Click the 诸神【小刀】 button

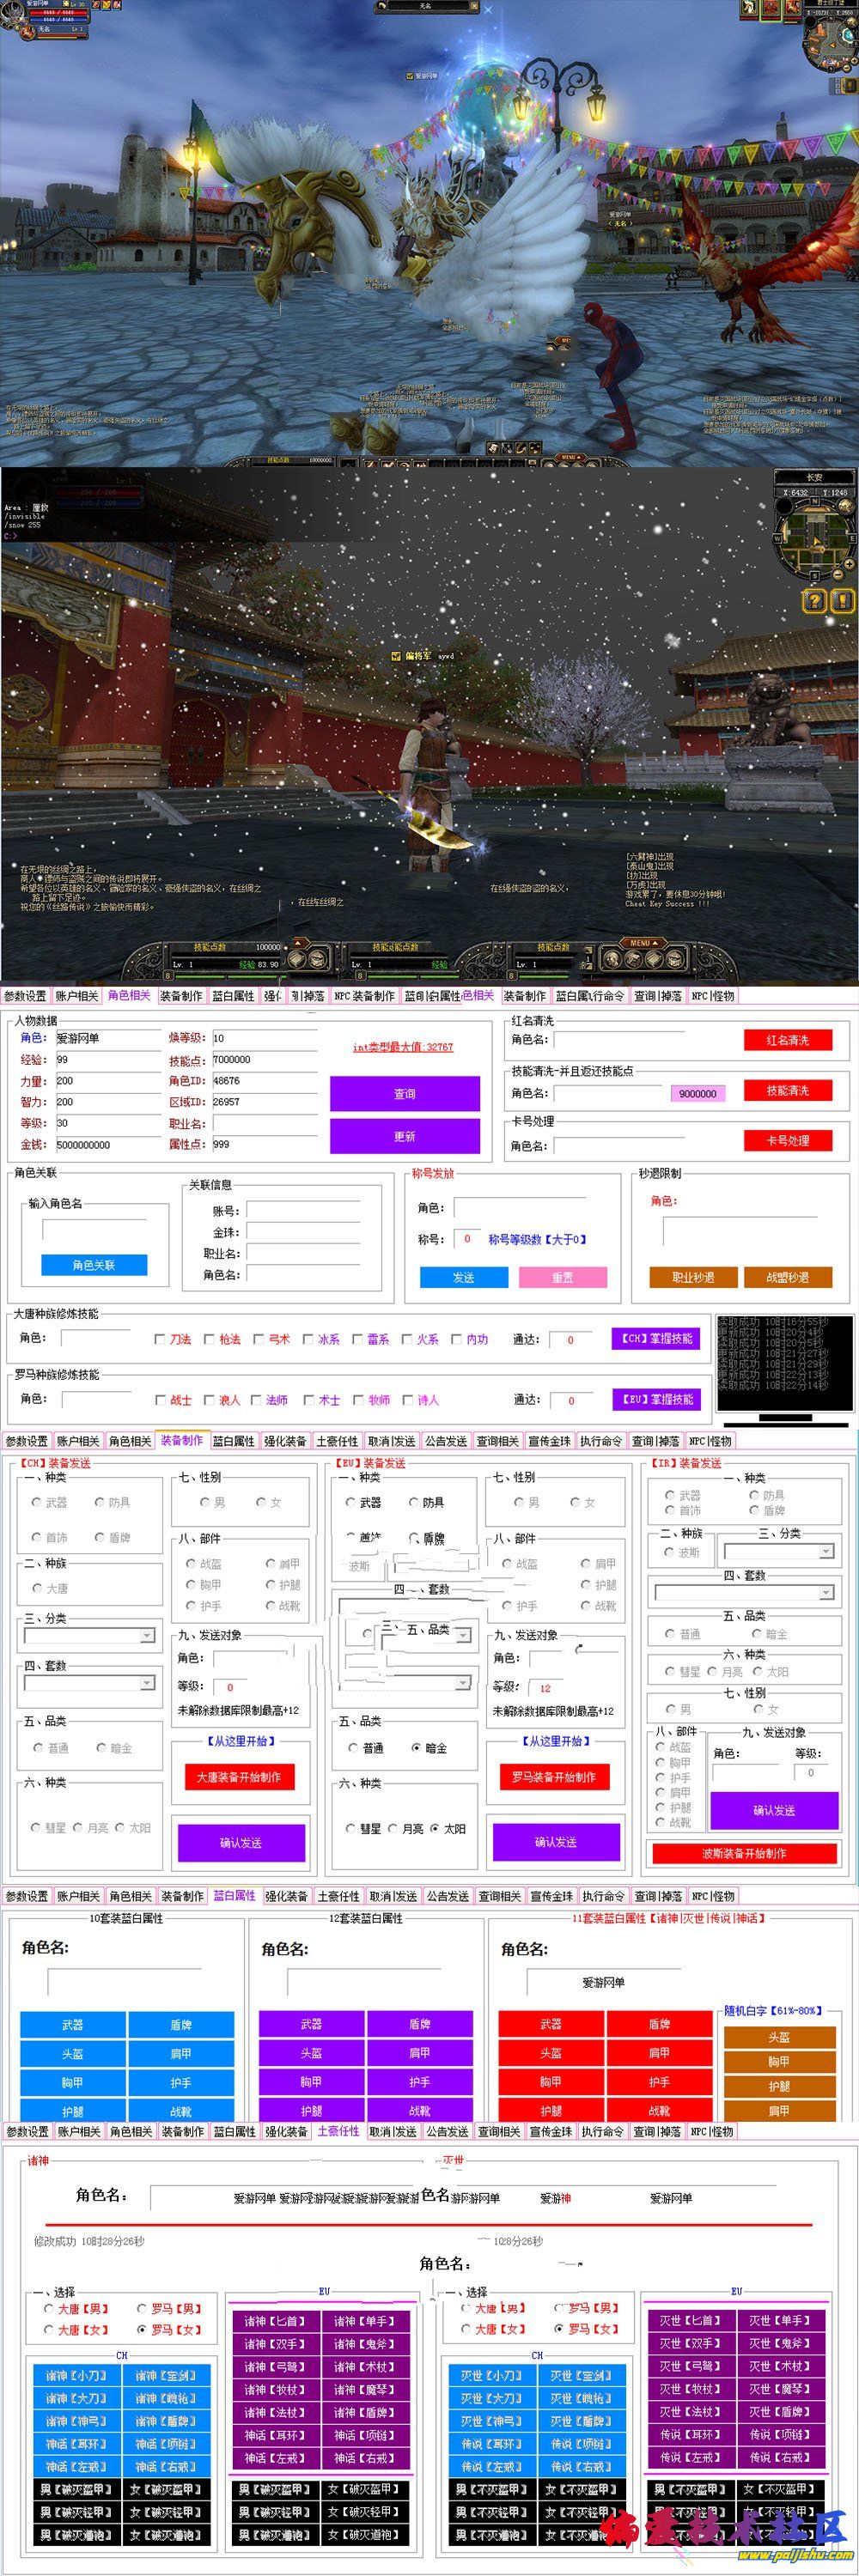click(77, 2375)
